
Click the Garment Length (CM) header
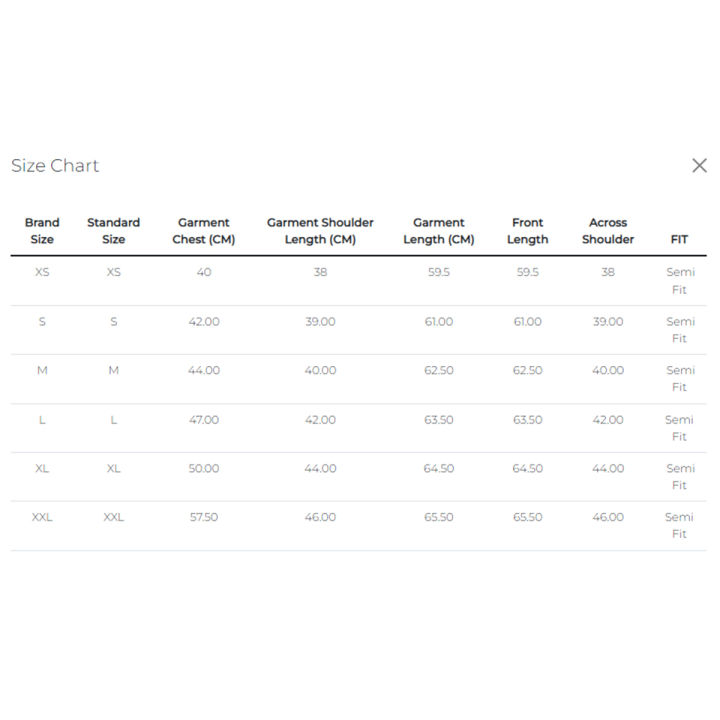tap(438, 231)
